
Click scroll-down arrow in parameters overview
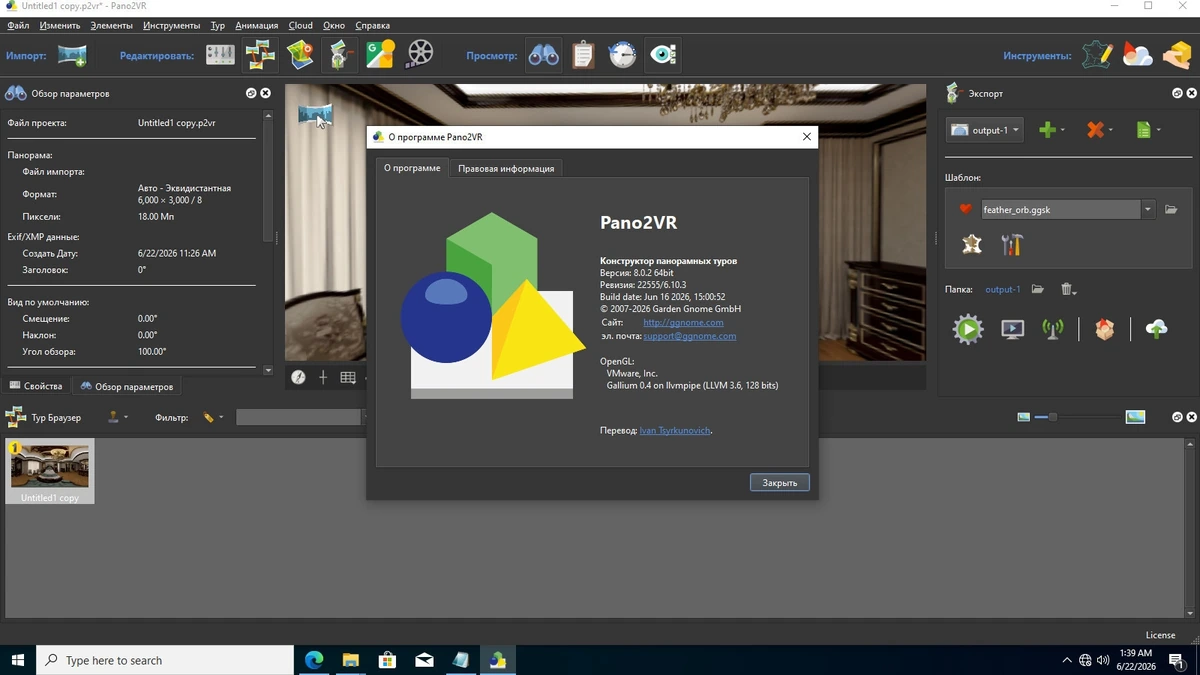268,370
